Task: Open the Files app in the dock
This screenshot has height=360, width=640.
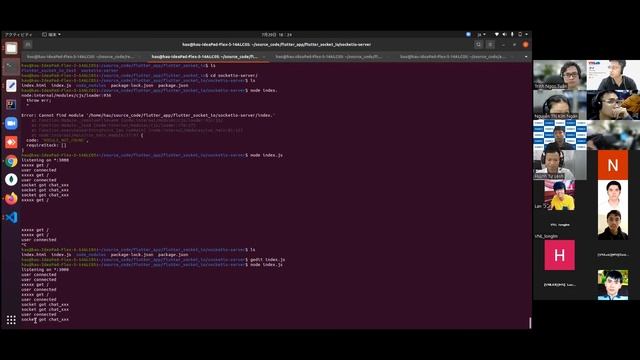Action: (x=11, y=48)
